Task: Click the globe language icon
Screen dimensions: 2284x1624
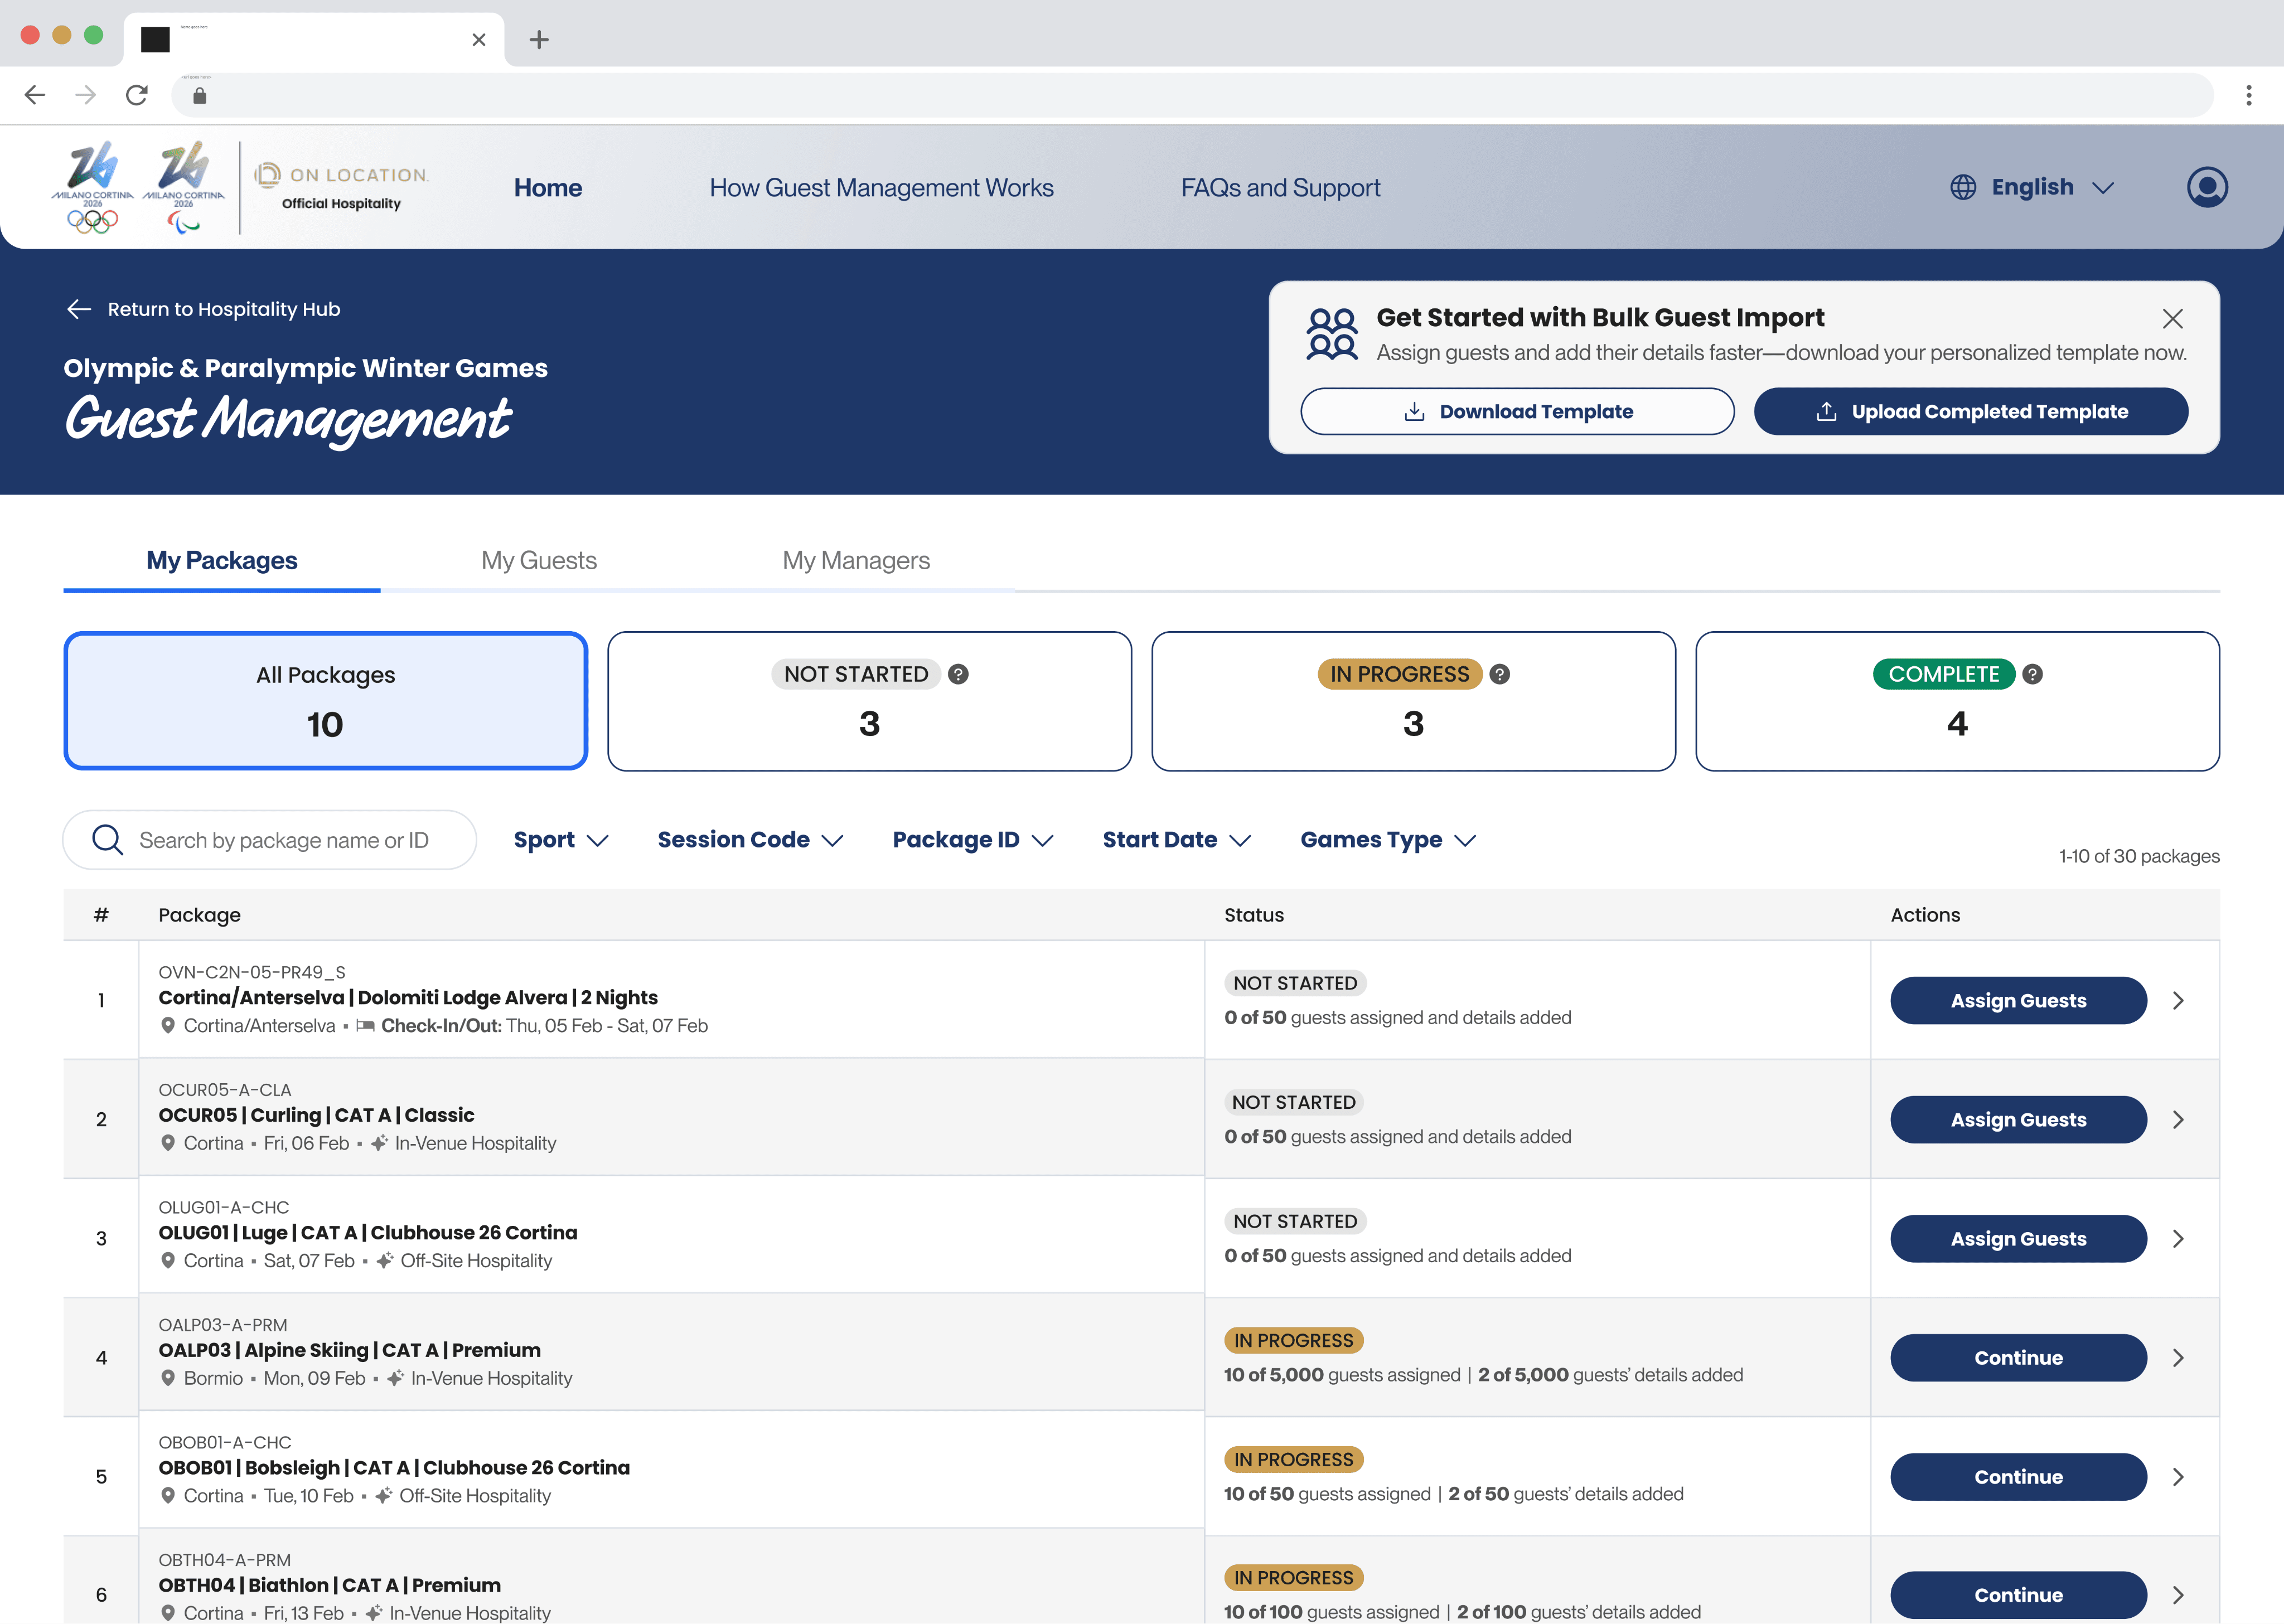Action: coord(1963,187)
